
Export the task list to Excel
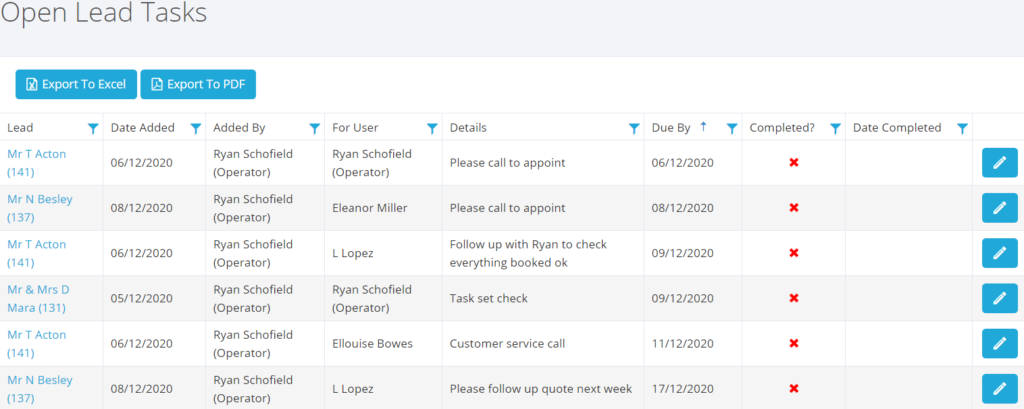click(x=76, y=85)
